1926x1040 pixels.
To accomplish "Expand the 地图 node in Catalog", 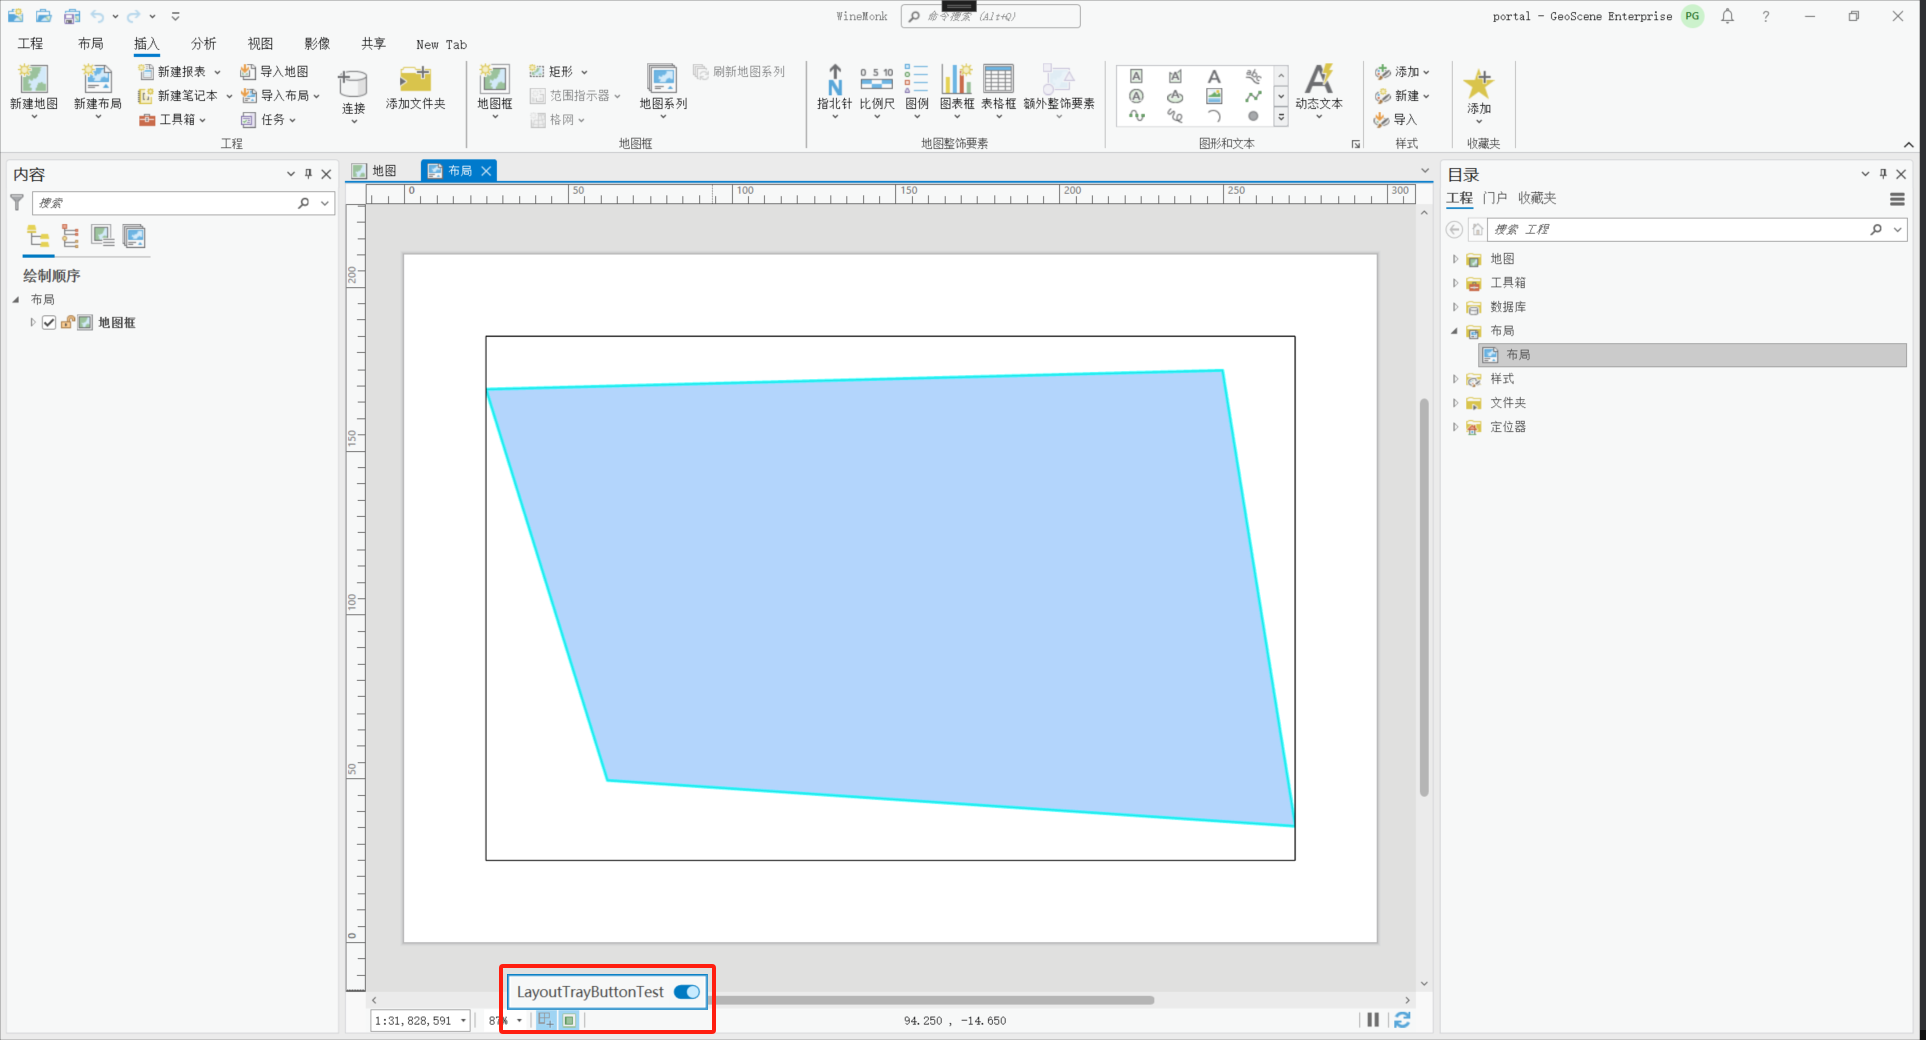I will 1455,259.
